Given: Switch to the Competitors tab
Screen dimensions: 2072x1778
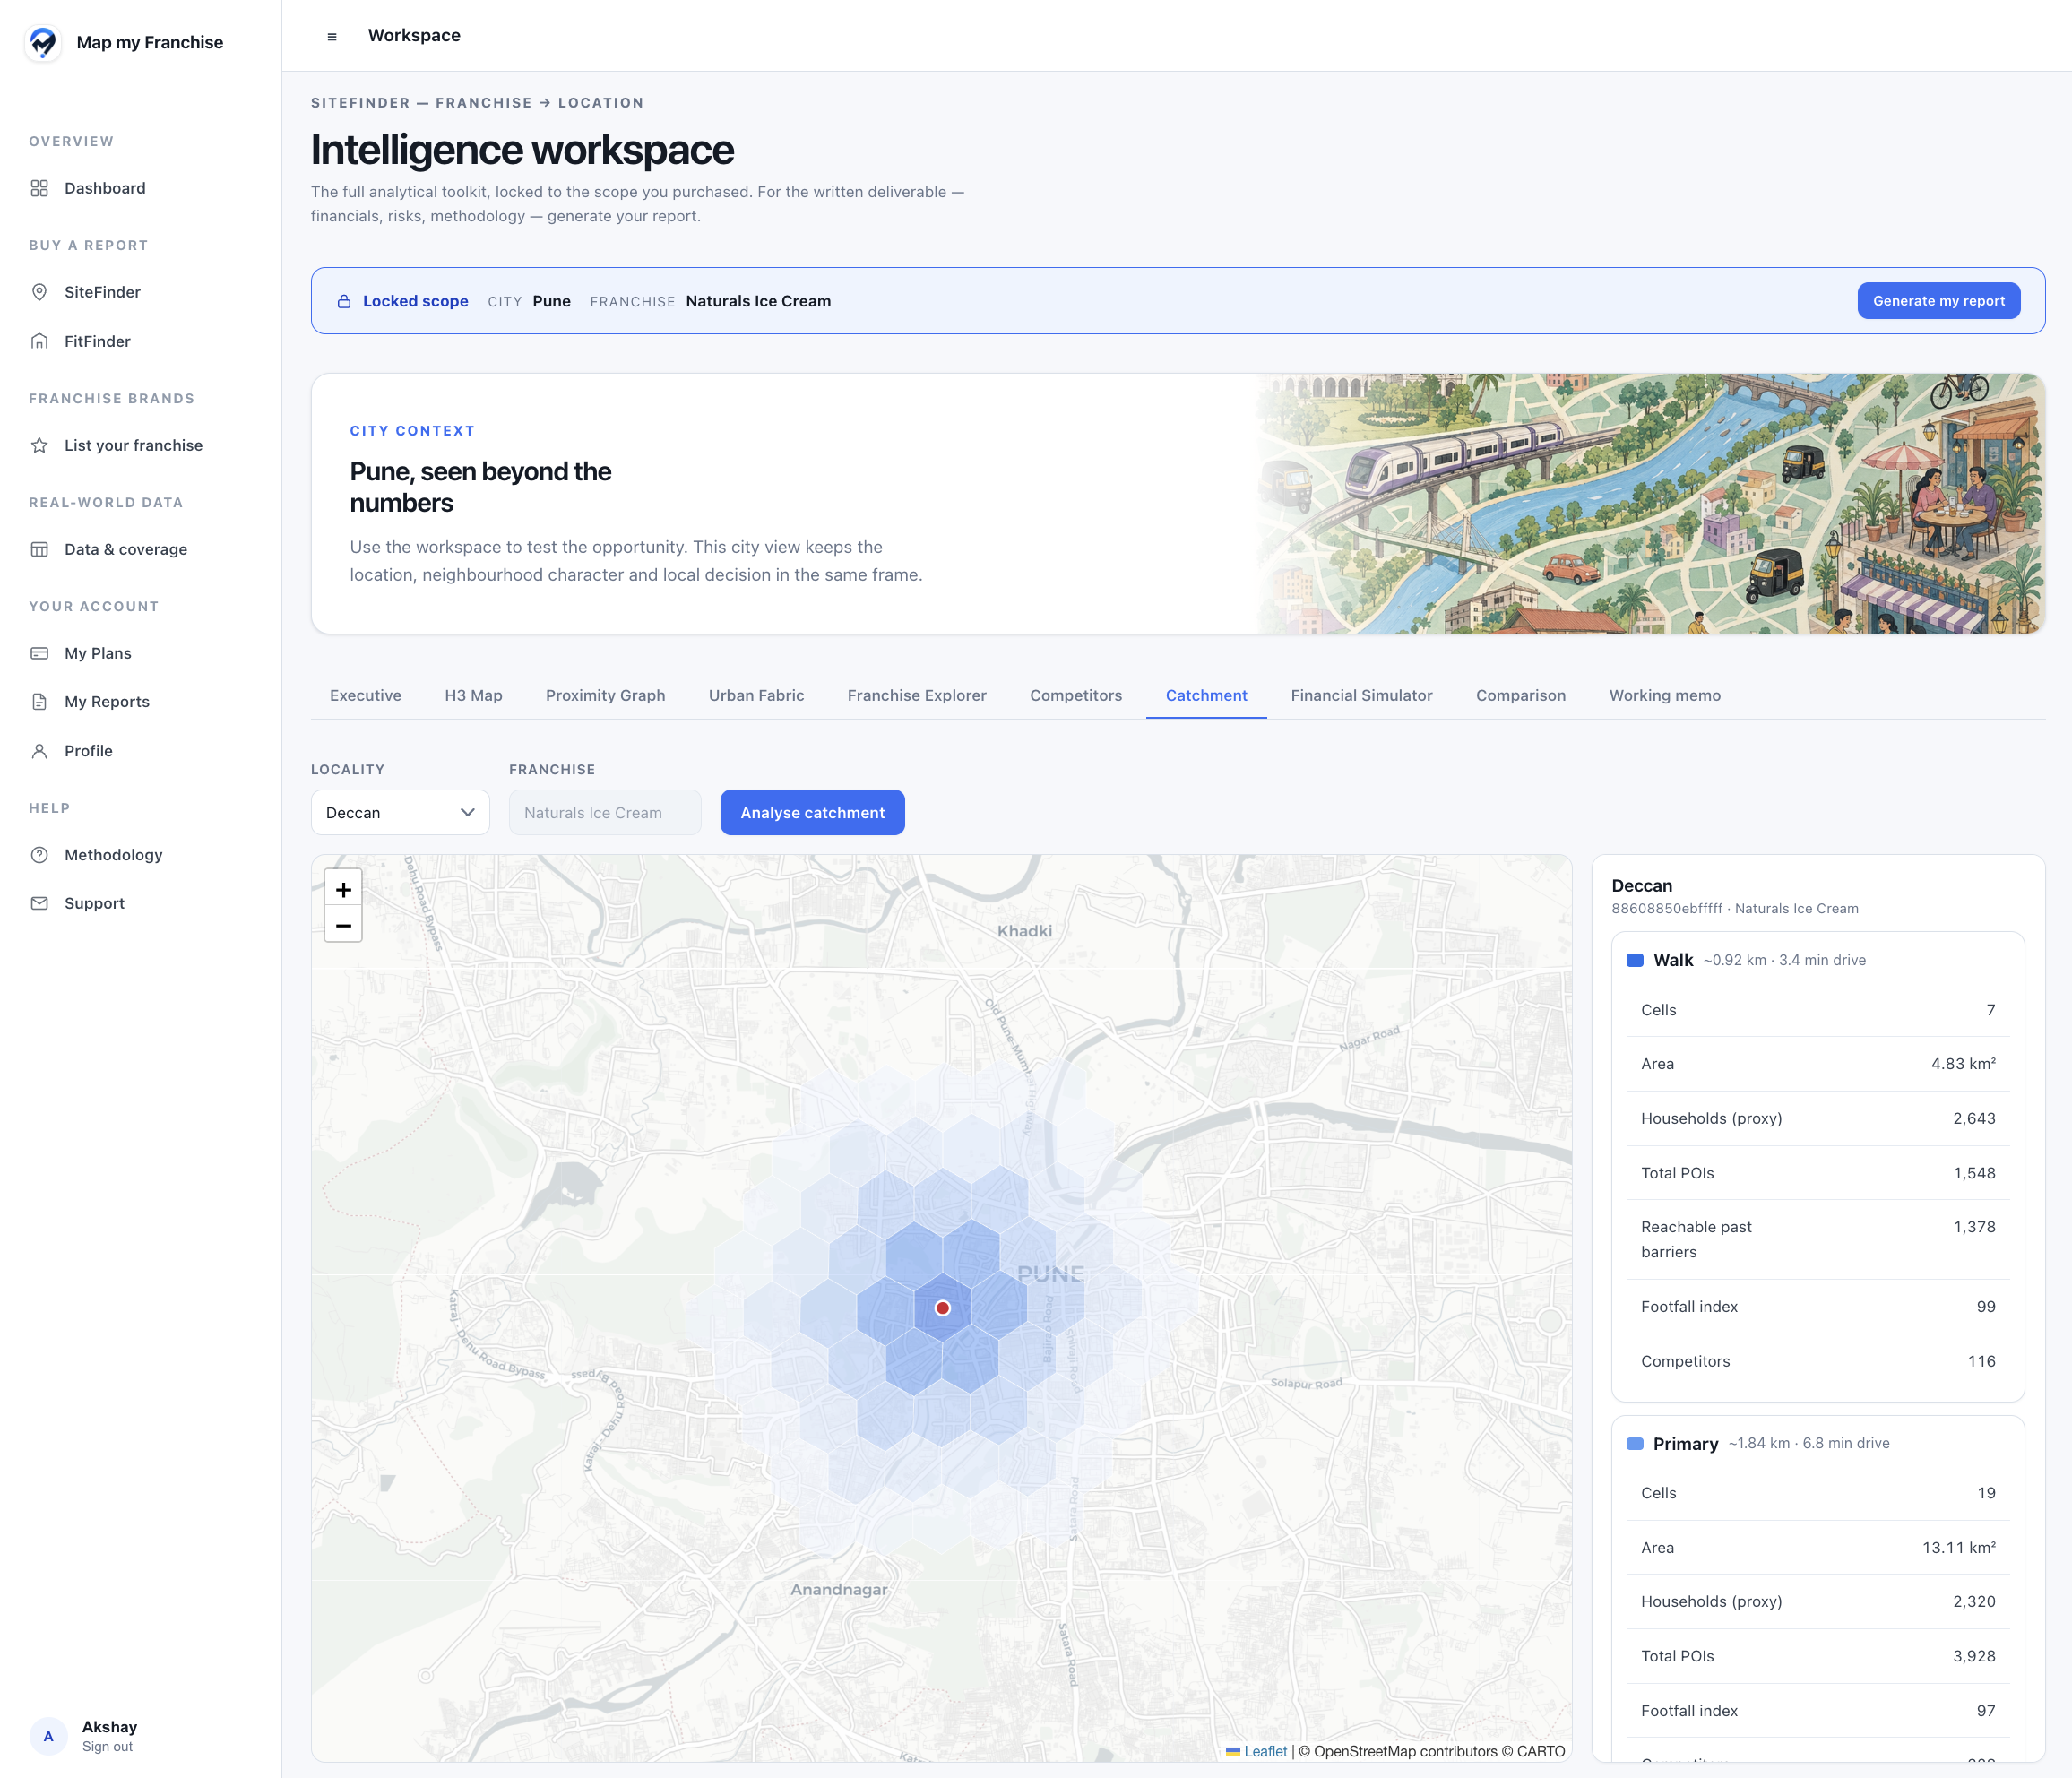Looking at the screenshot, I should tap(1076, 695).
